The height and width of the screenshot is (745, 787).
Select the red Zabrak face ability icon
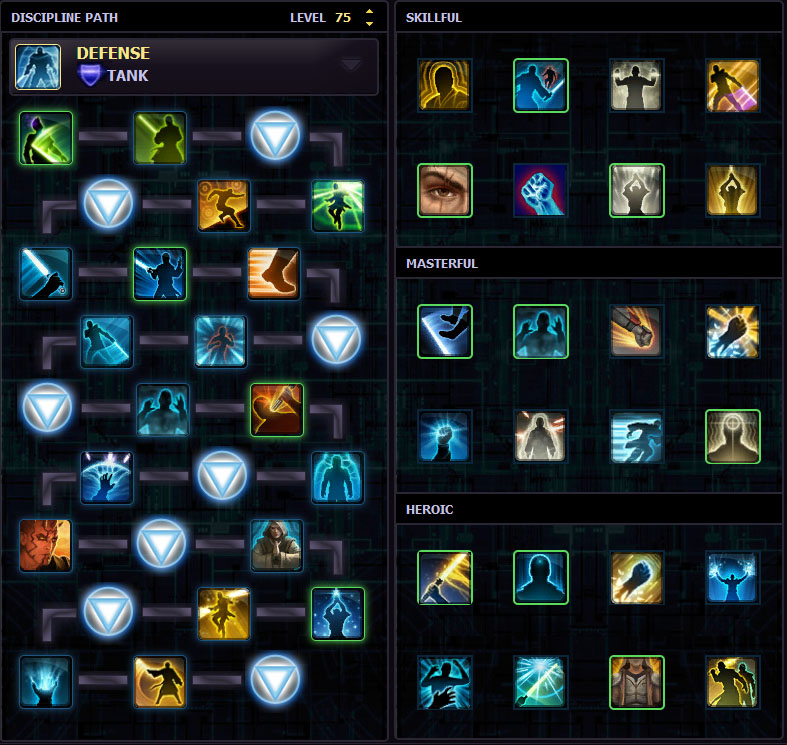pyautogui.click(x=46, y=546)
